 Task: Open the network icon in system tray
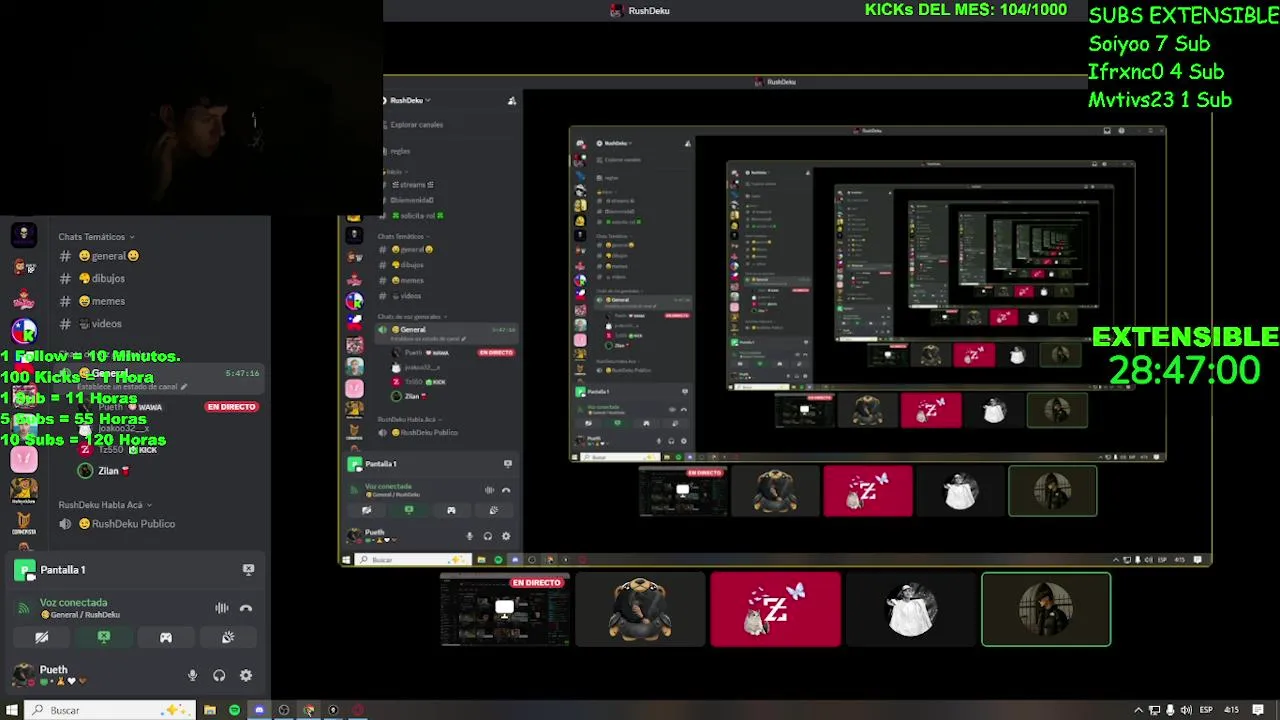pyautogui.click(x=1155, y=710)
